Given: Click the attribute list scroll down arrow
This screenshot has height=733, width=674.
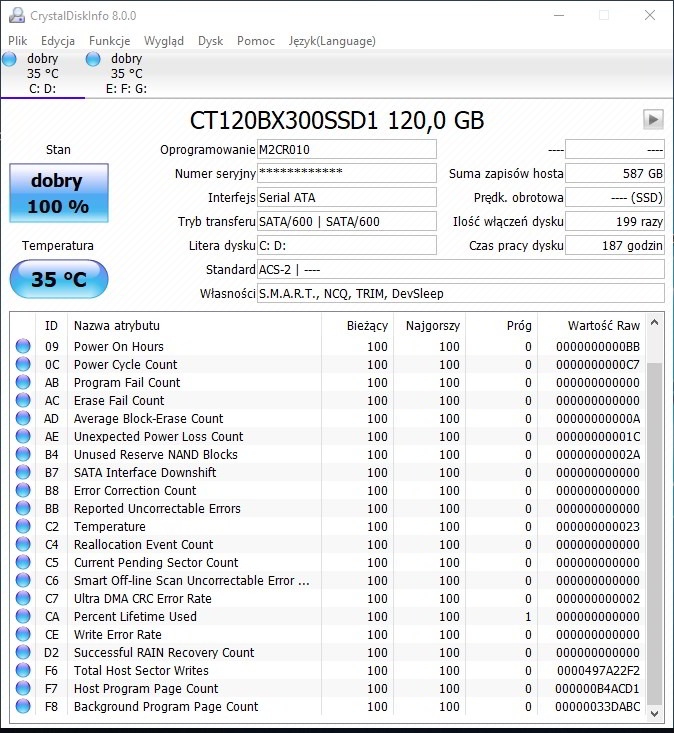Looking at the screenshot, I should tap(655, 713).
